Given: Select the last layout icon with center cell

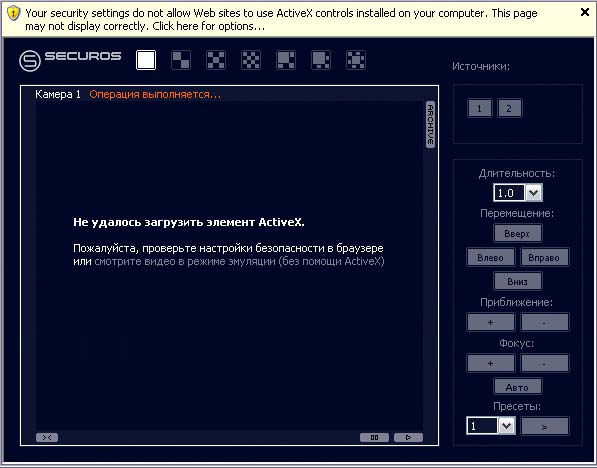Looking at the screenshot, I should point(356,60).
